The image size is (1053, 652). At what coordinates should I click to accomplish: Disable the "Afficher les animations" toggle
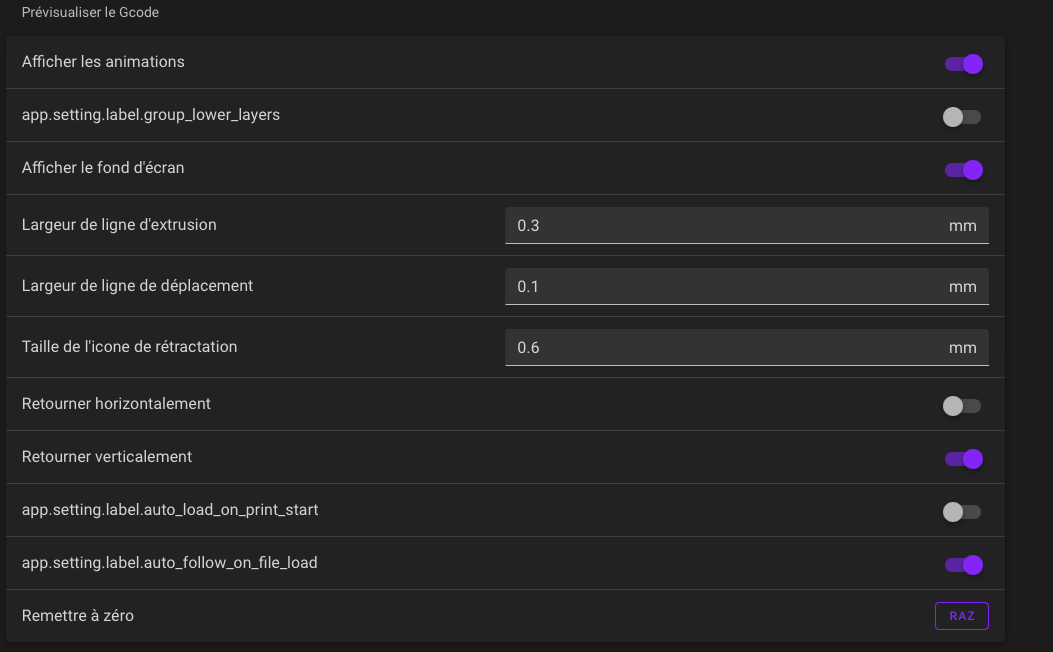coord(964,63)
